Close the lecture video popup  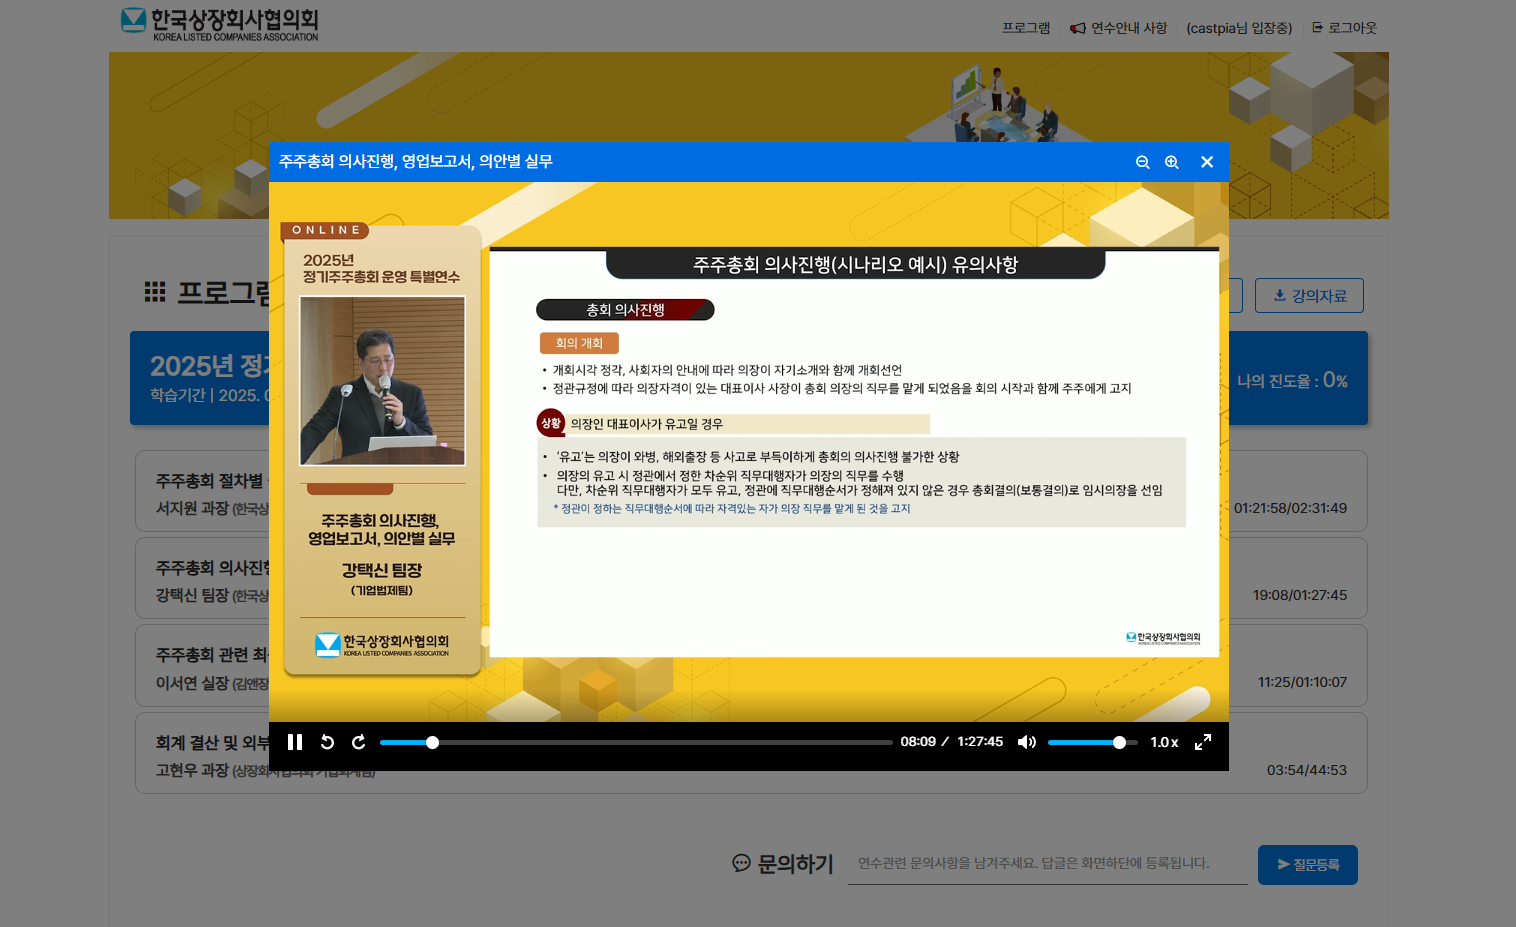pos(1207,162)
